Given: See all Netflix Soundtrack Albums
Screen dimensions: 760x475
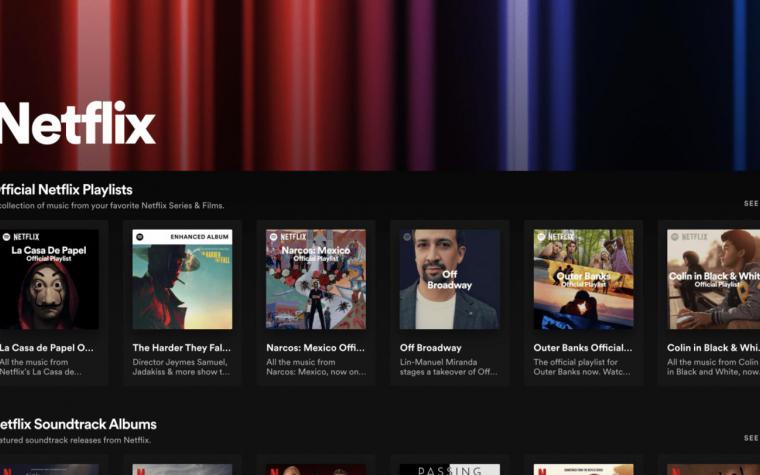Looking at the screenshot, I should [x=752, y=438].
